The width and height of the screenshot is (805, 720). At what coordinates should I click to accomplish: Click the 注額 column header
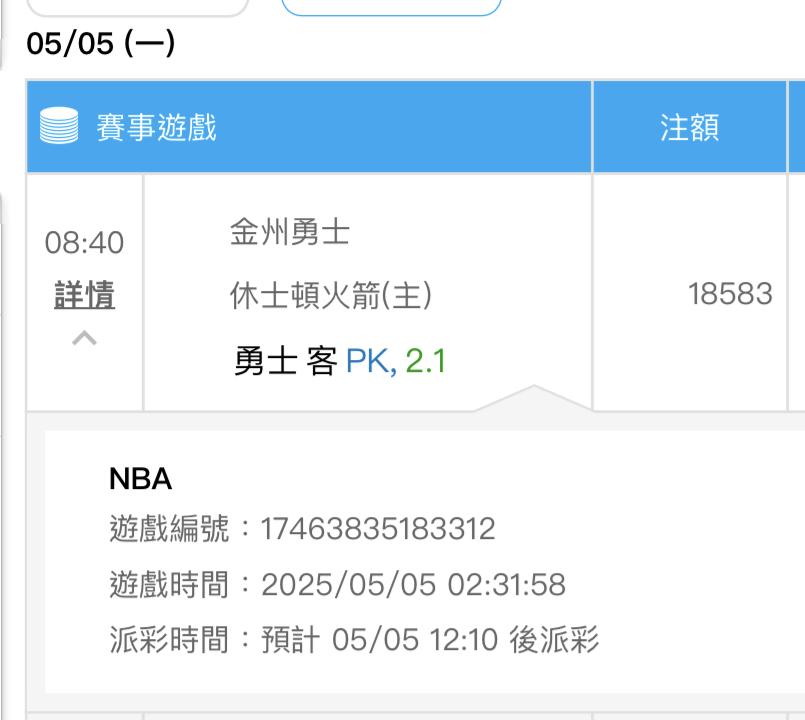point(690,128)
